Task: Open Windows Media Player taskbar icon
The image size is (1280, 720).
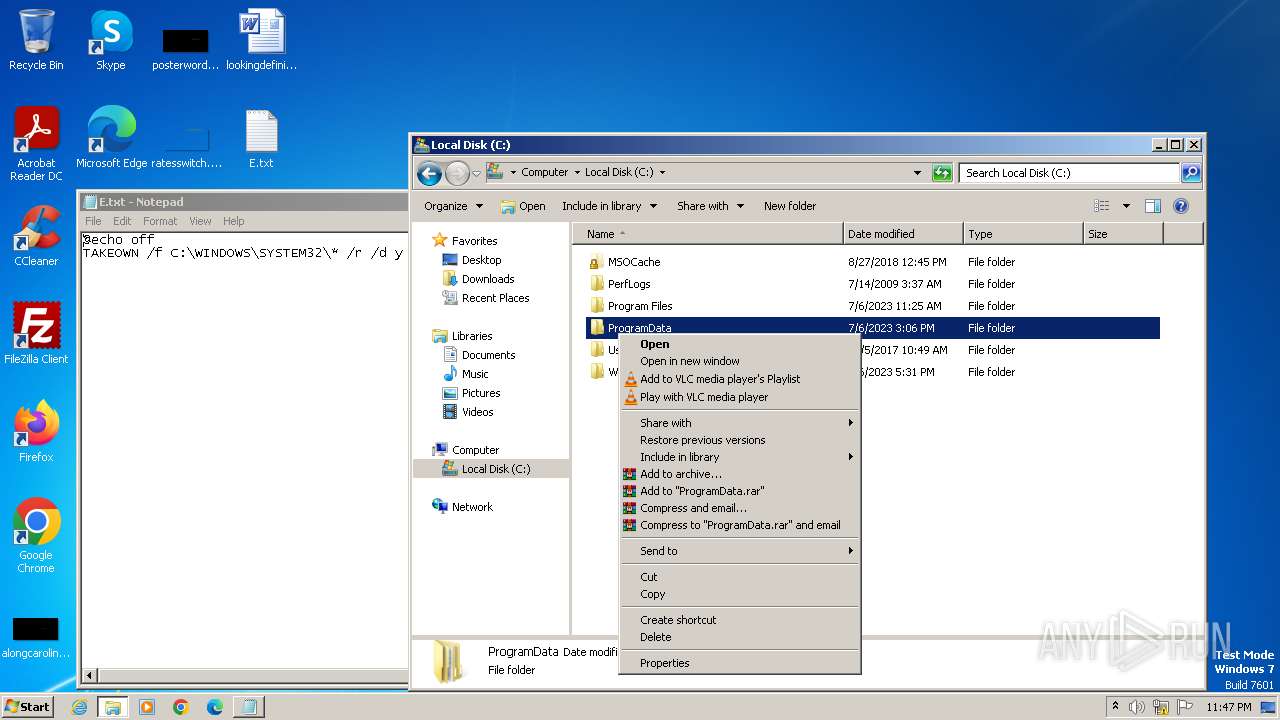Action: pyautogui.click(x=147, y=707)
